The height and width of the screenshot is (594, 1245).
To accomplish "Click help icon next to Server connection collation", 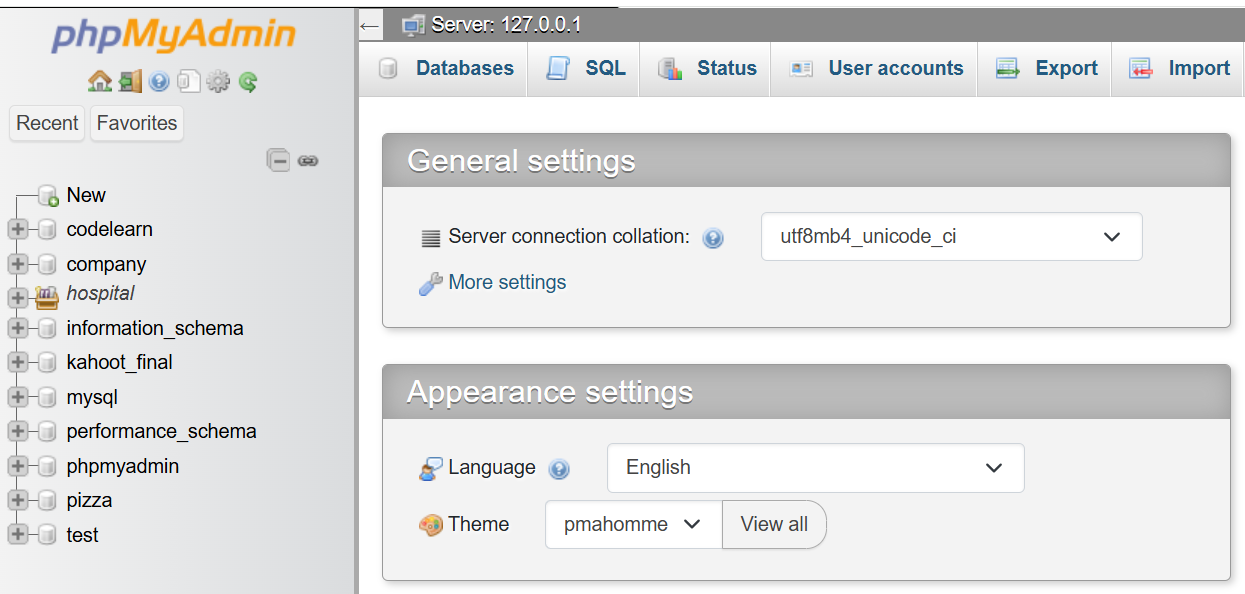I will (713, 238).
